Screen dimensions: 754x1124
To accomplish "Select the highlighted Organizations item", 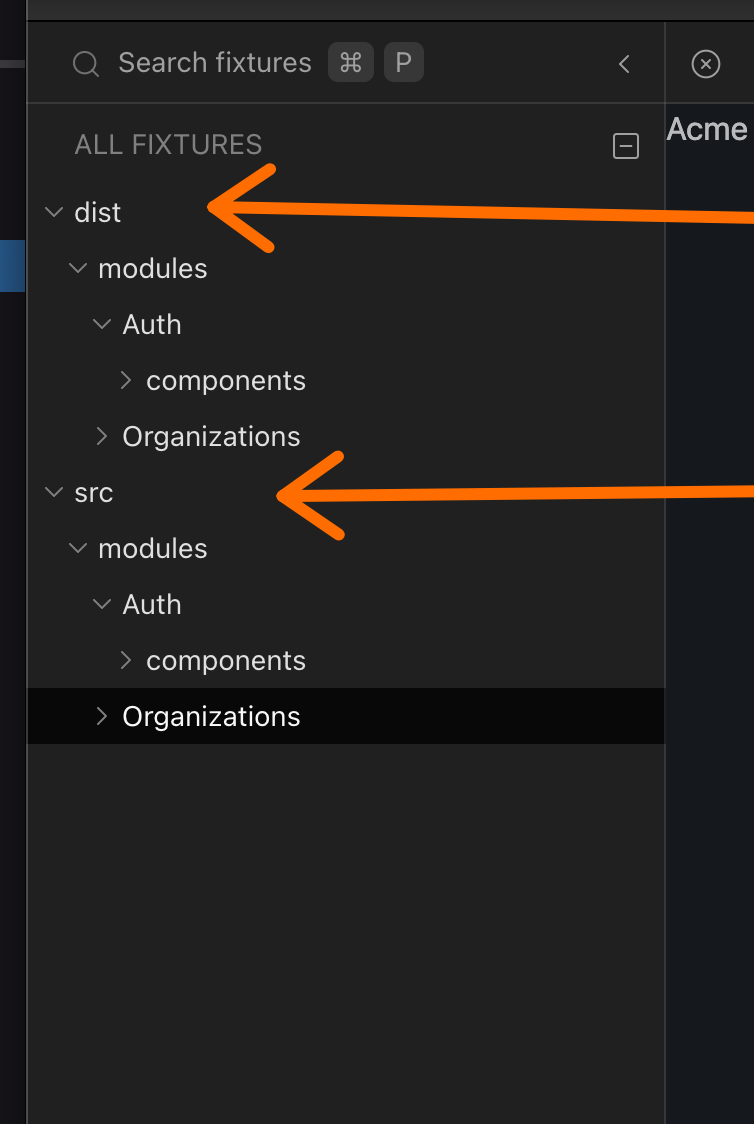I will pyautogui.click(x=211, y=716).
